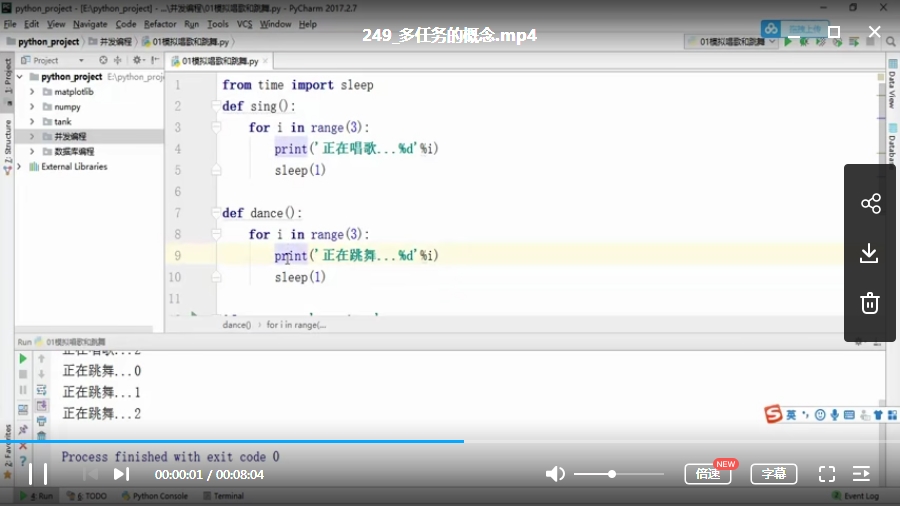
Task: Click the run with coverage icon
Action: click(x=821, y=41)
